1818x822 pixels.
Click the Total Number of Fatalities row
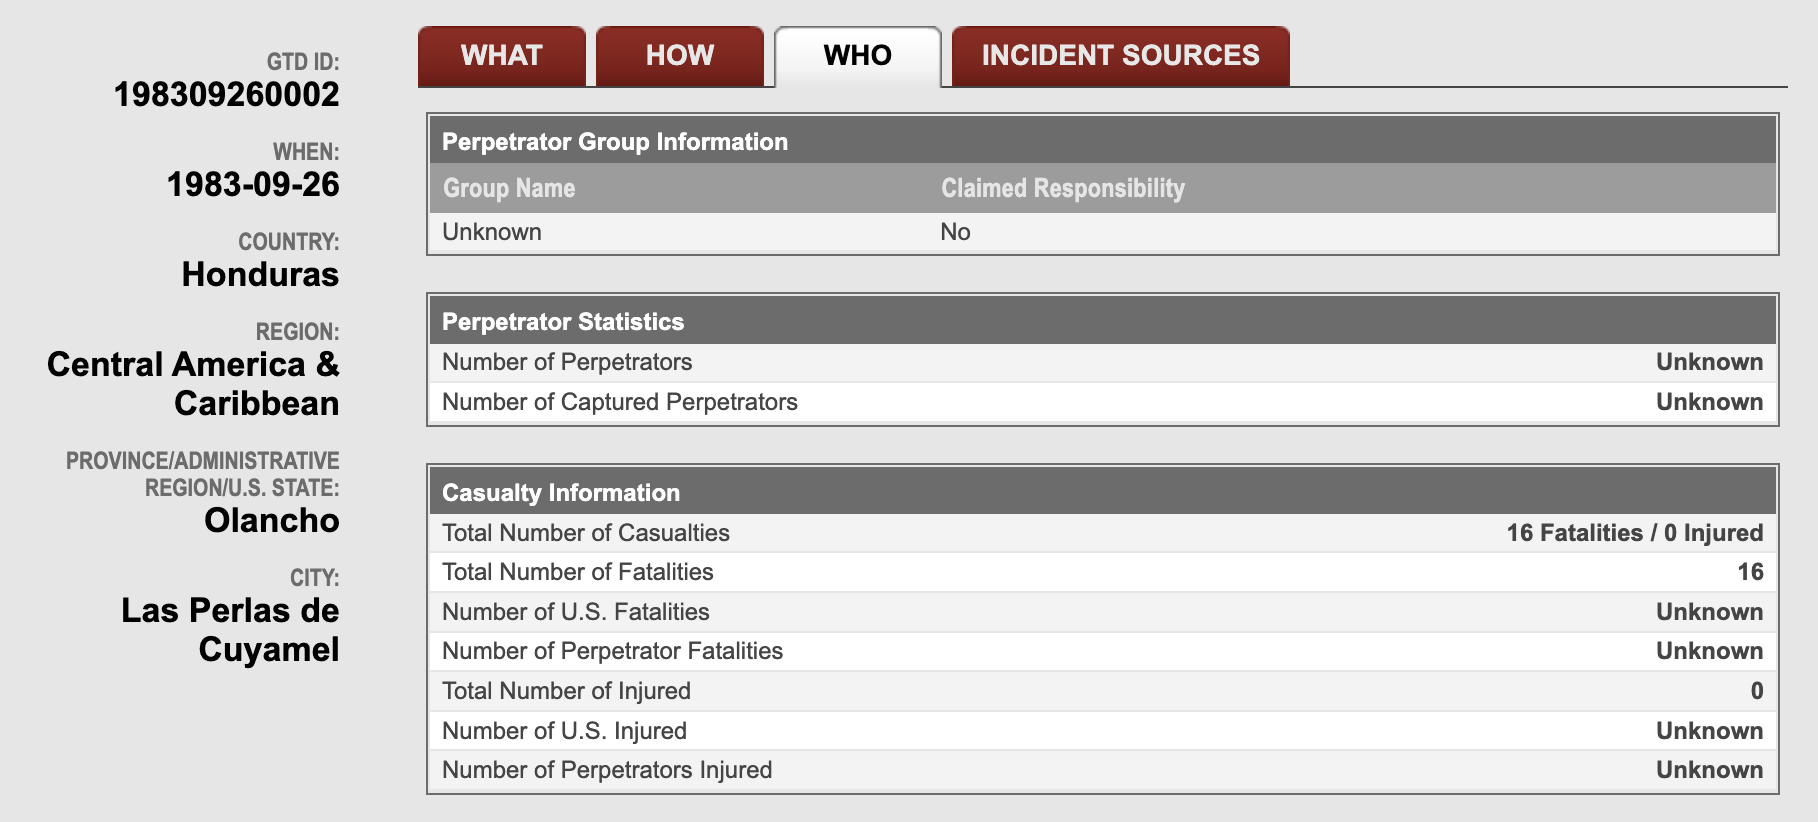(1103, 572)
